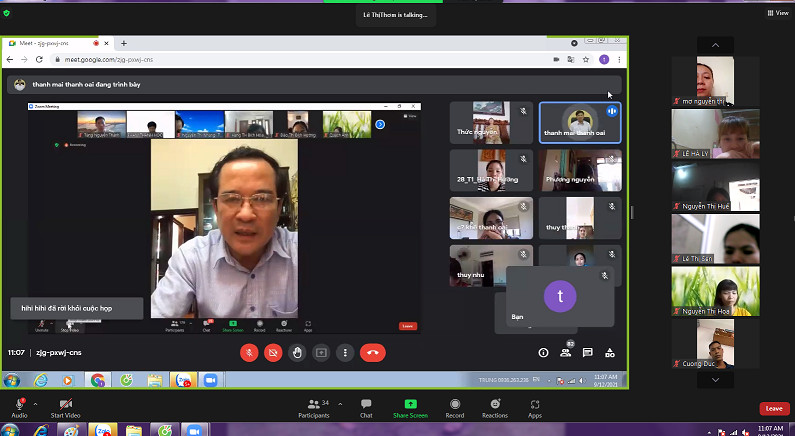Screen dimensions: 795x436
Task: Expand video options arrow next to Start Video
Action: click(x=91, y=403)
